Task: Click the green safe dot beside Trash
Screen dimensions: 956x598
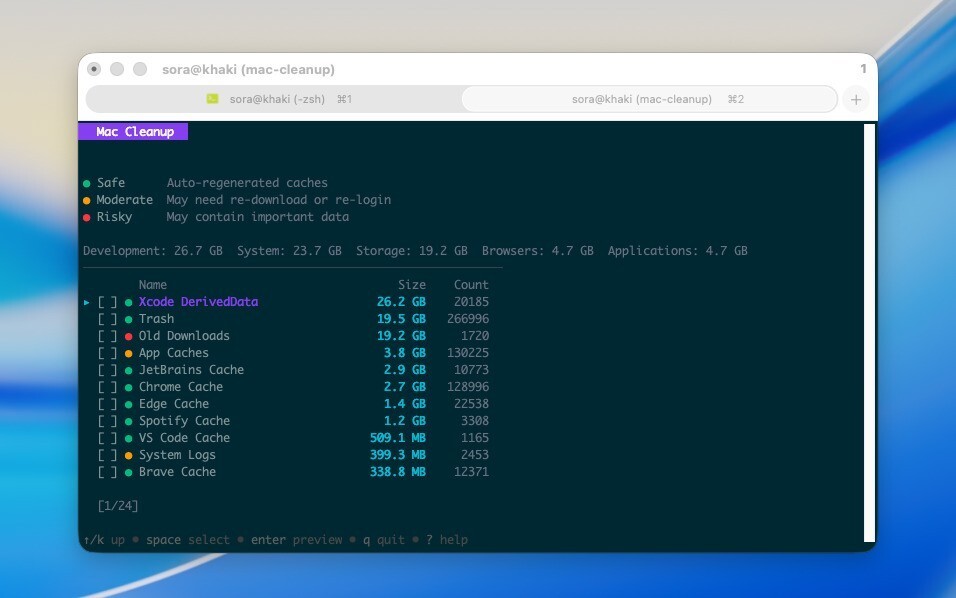Action: coord(129,319)
